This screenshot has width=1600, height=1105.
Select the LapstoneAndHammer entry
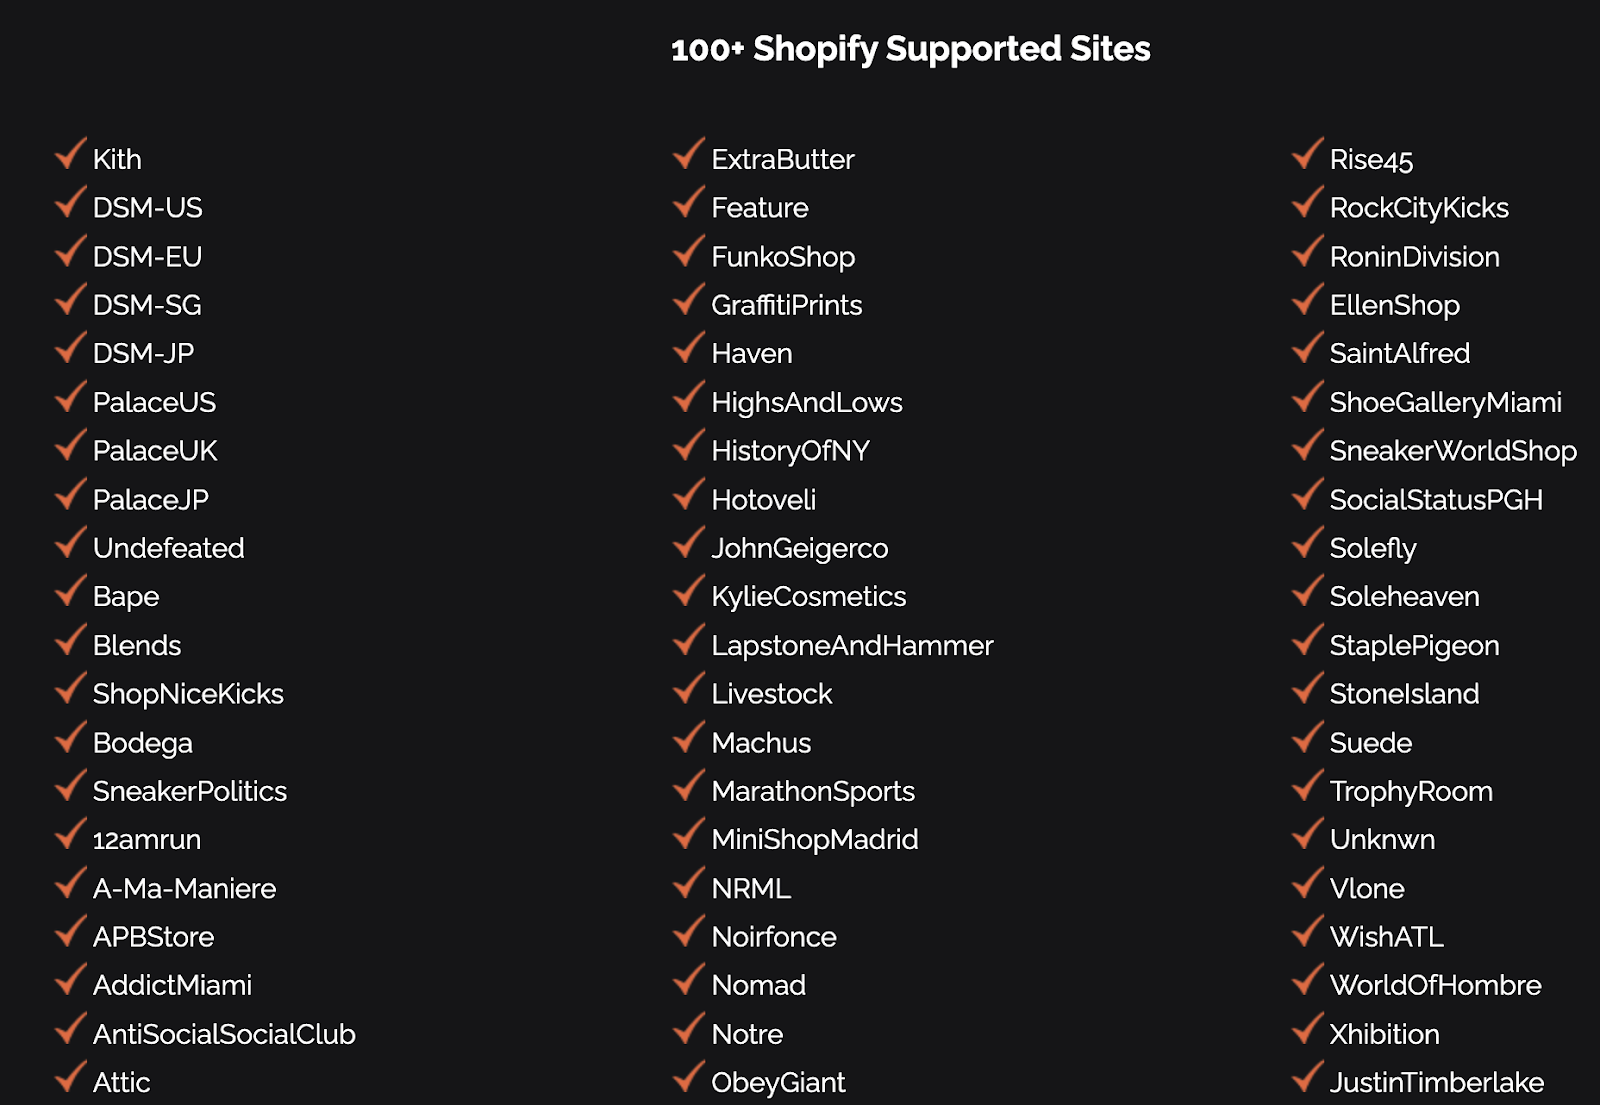(x=852, y=646)
